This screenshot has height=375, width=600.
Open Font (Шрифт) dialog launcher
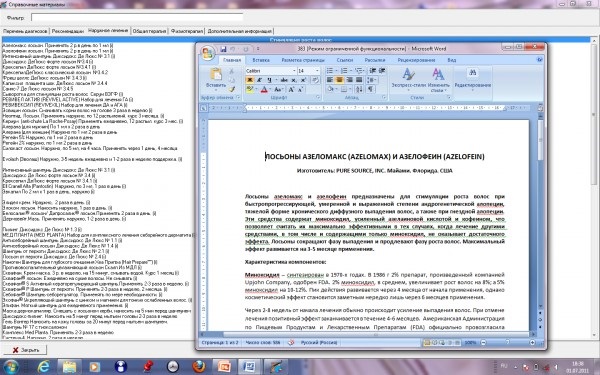click(x=318, y=98)
